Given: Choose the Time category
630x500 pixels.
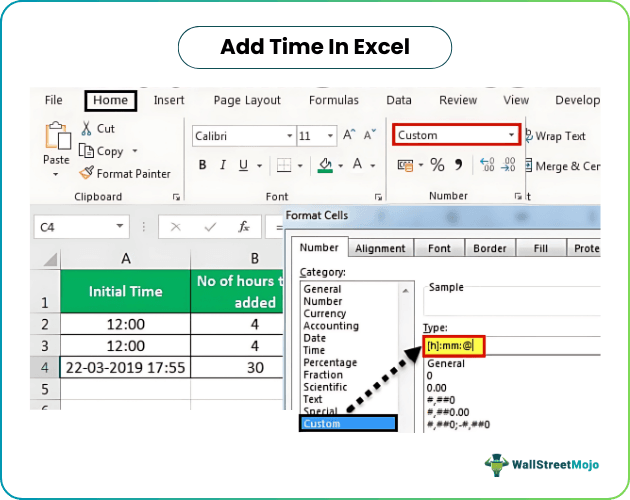Looking at the screenshot, I should pyautogui.click(x=314, y=350).
